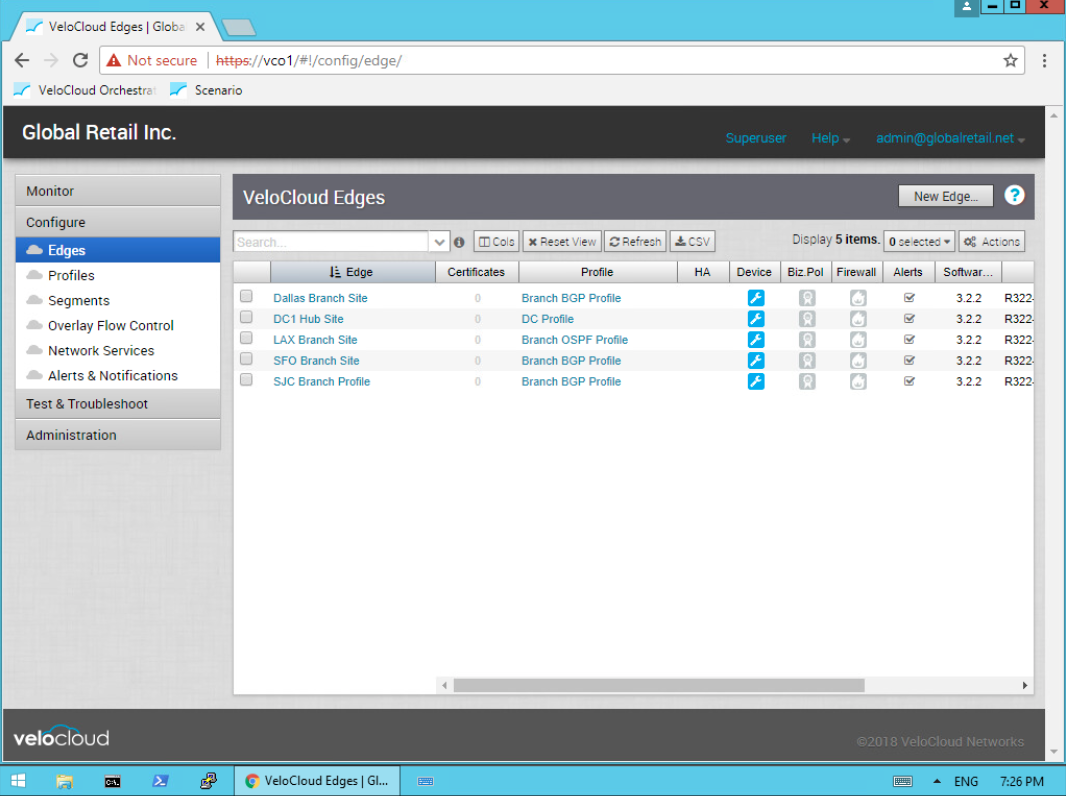Open Business Policy icon for SJC Branch Profile

pyautogui.click(x=807, y=381)
